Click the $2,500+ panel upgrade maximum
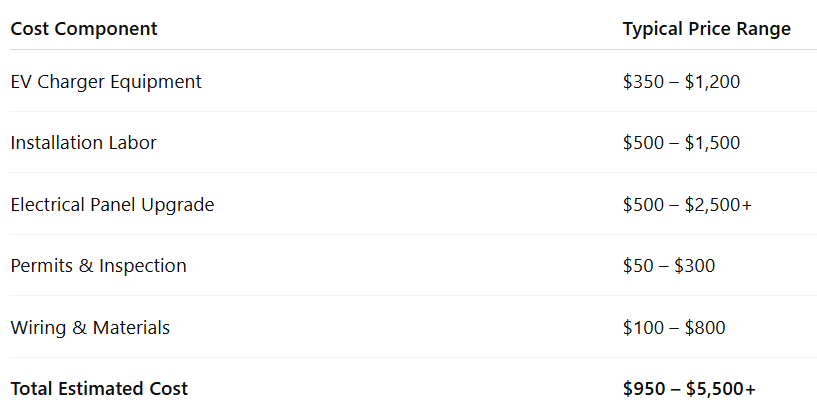This screenshot has width=817, height=414. [718, 205]
